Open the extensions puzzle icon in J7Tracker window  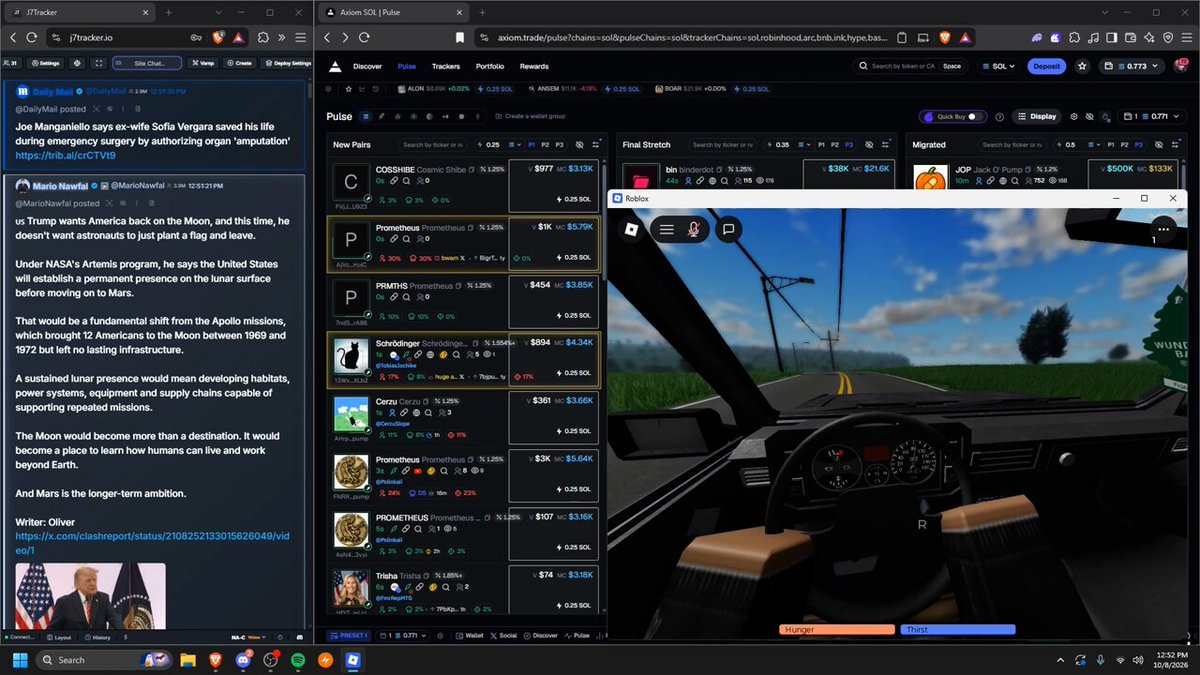coord(263,37)
